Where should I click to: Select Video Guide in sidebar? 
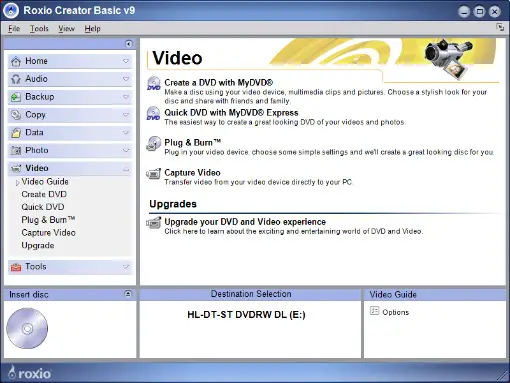45,182
